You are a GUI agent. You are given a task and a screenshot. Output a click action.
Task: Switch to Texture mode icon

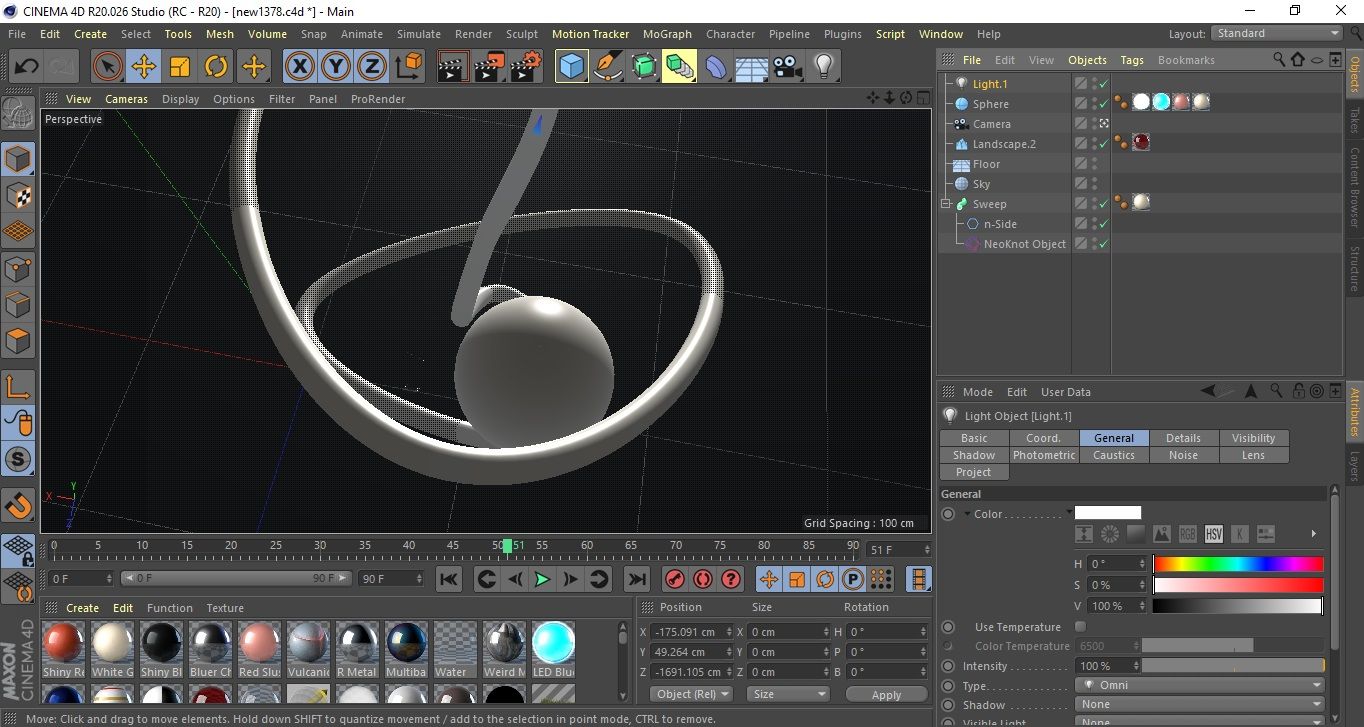point(18,196)
